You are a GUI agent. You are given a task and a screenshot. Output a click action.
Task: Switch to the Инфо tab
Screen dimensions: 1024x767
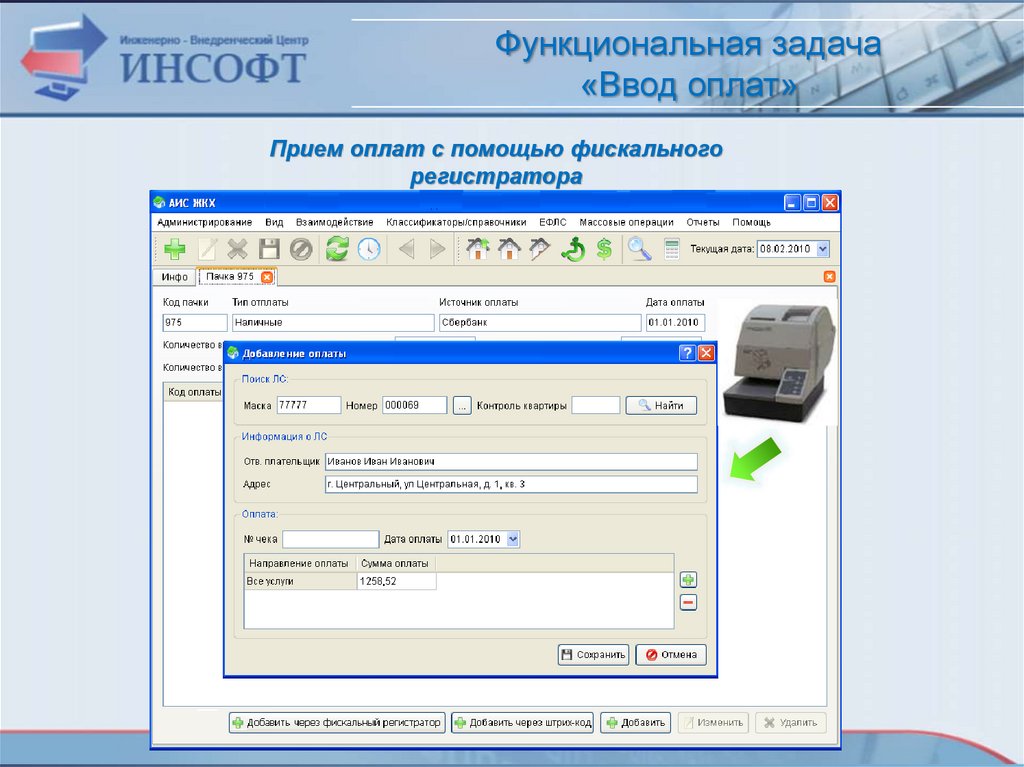pyautogui.click(x=174, y=277)
